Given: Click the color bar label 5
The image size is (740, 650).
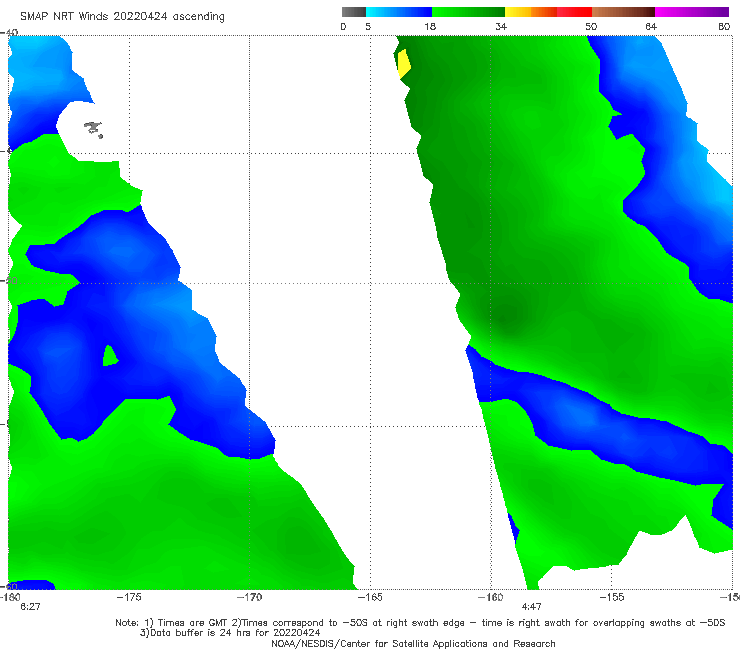Looking at the screenshot, I should point(368,26).
